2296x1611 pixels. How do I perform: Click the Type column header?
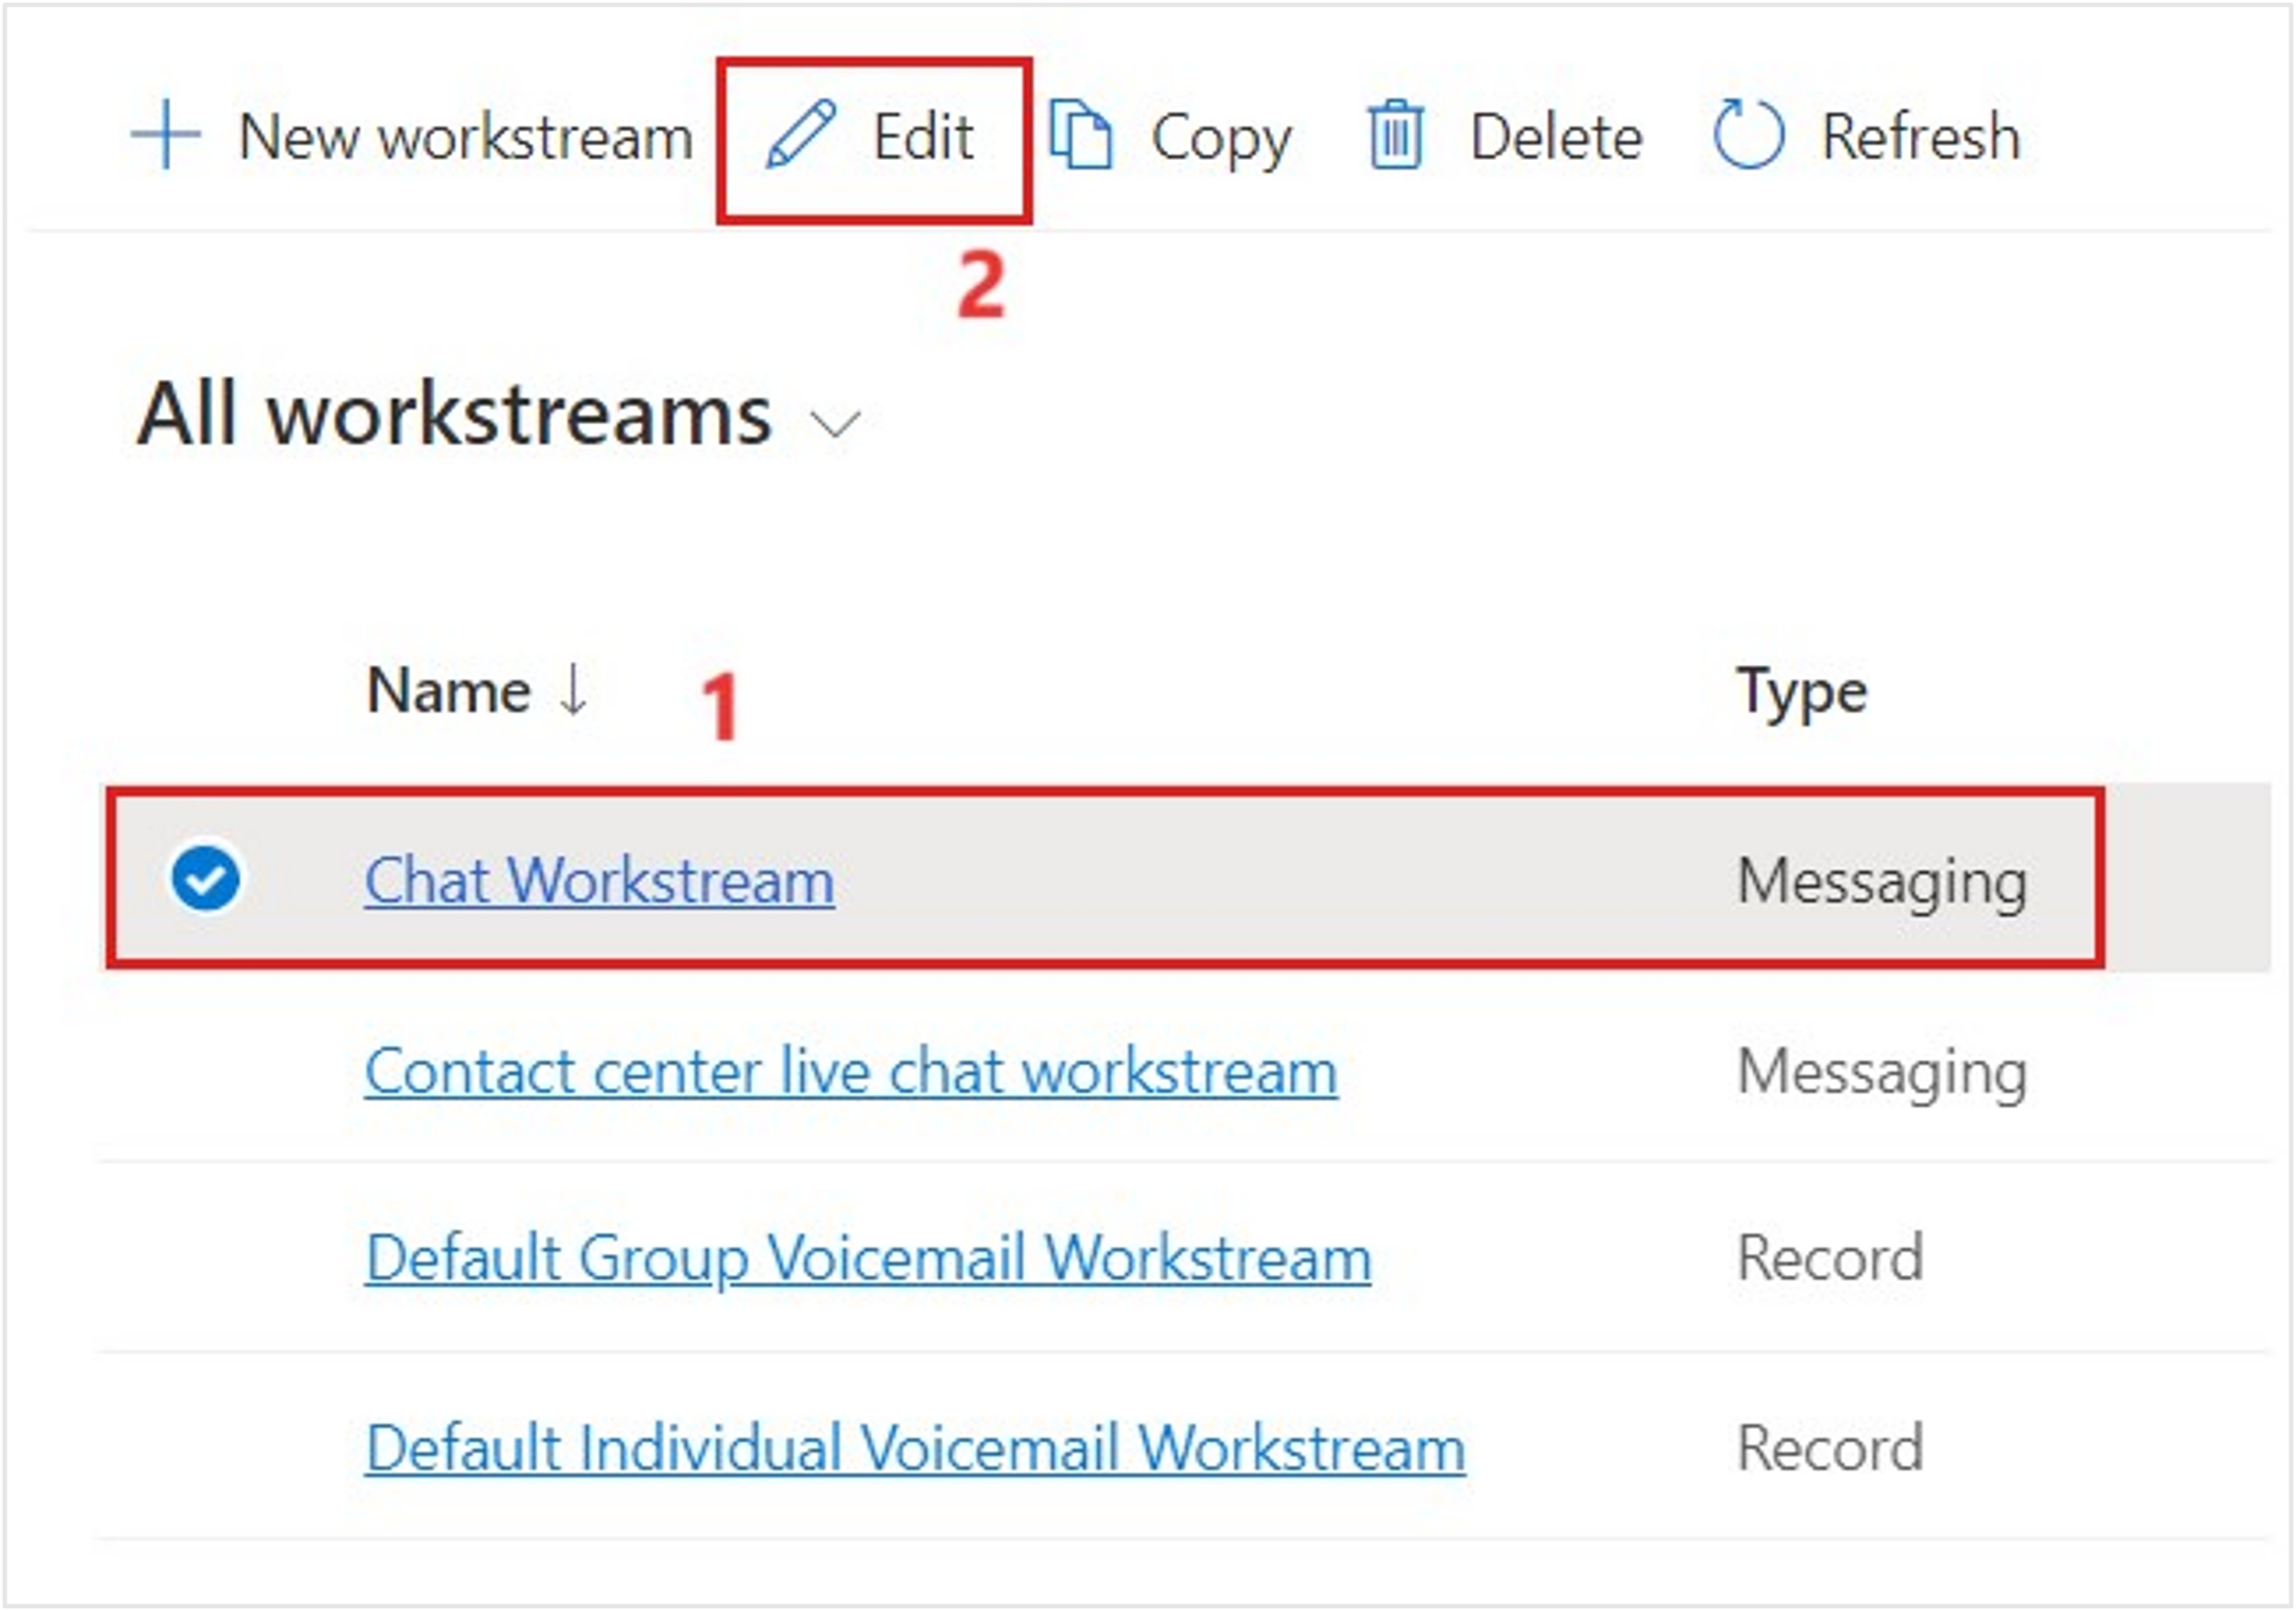[x=1802, y=694]
